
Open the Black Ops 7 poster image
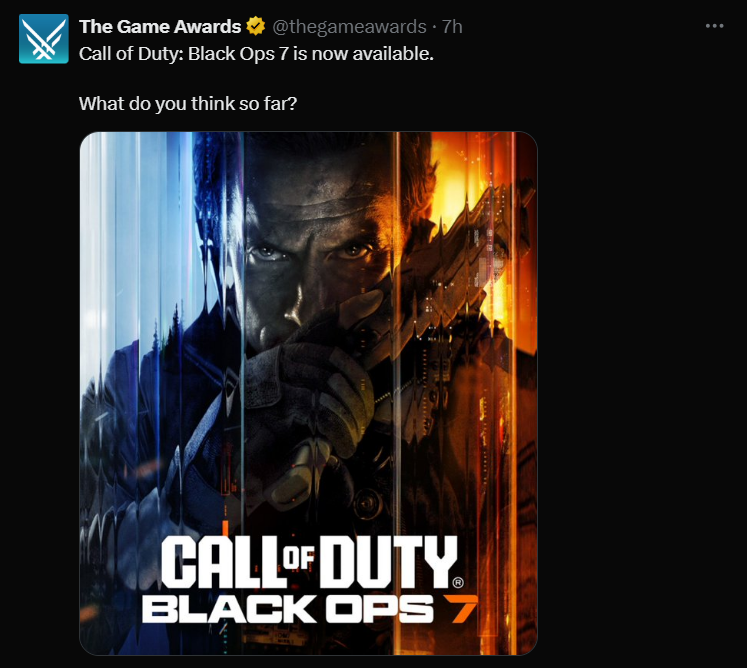click(x=308, y=393)
